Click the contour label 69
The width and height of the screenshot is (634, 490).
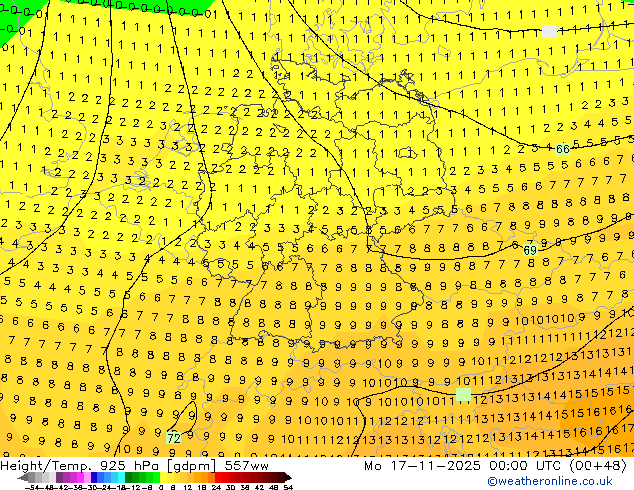point(530,250)
